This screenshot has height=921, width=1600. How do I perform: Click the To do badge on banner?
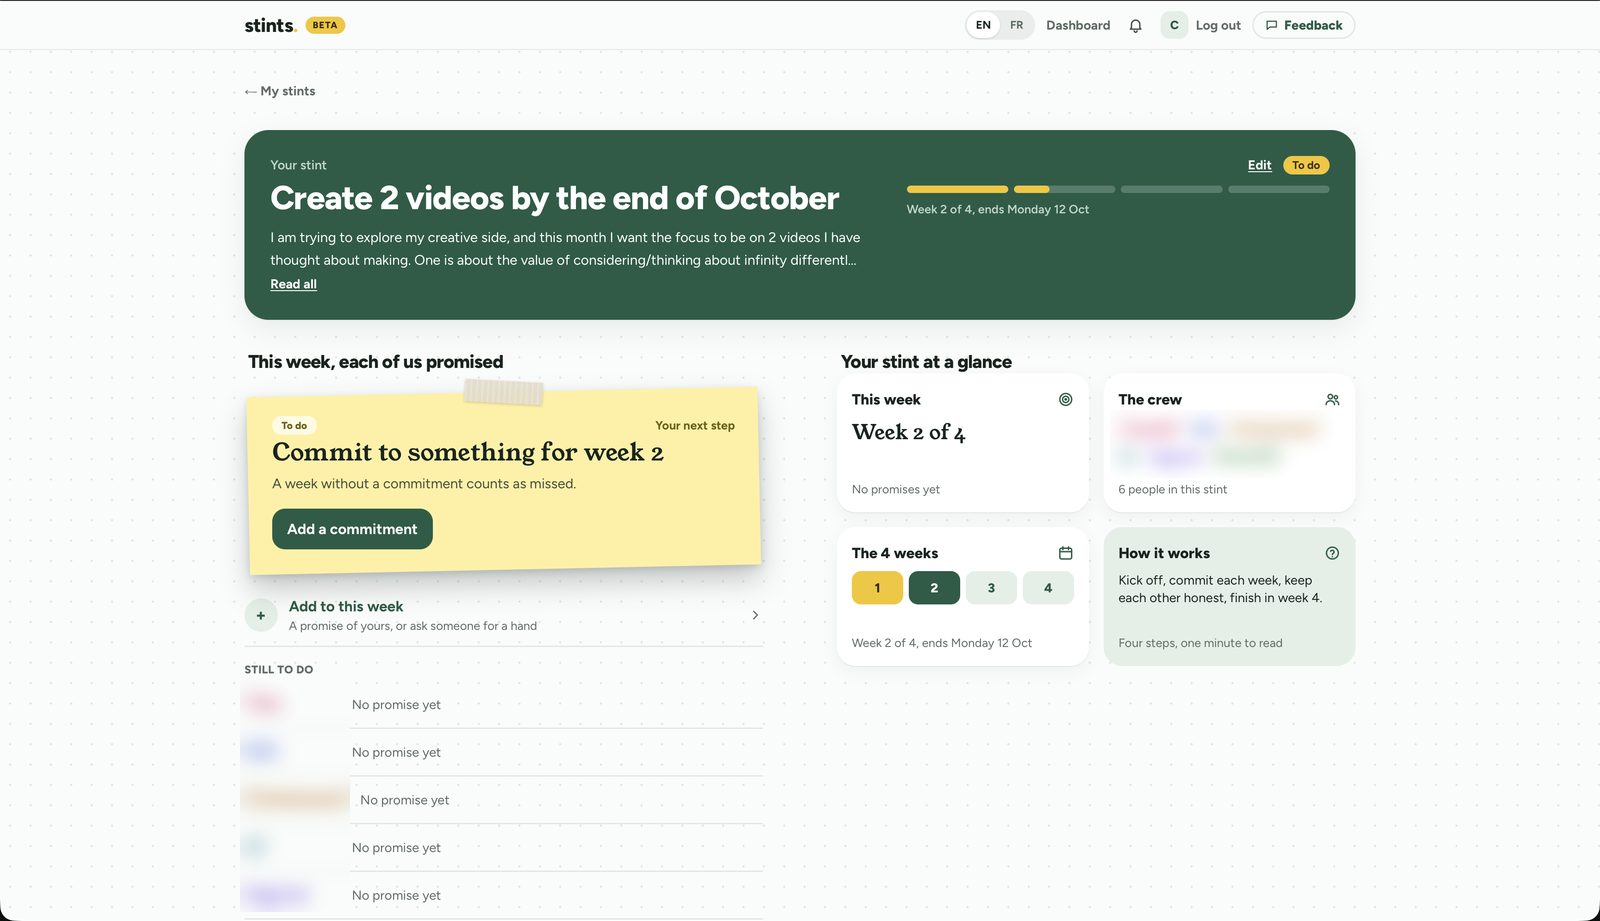1306,165
